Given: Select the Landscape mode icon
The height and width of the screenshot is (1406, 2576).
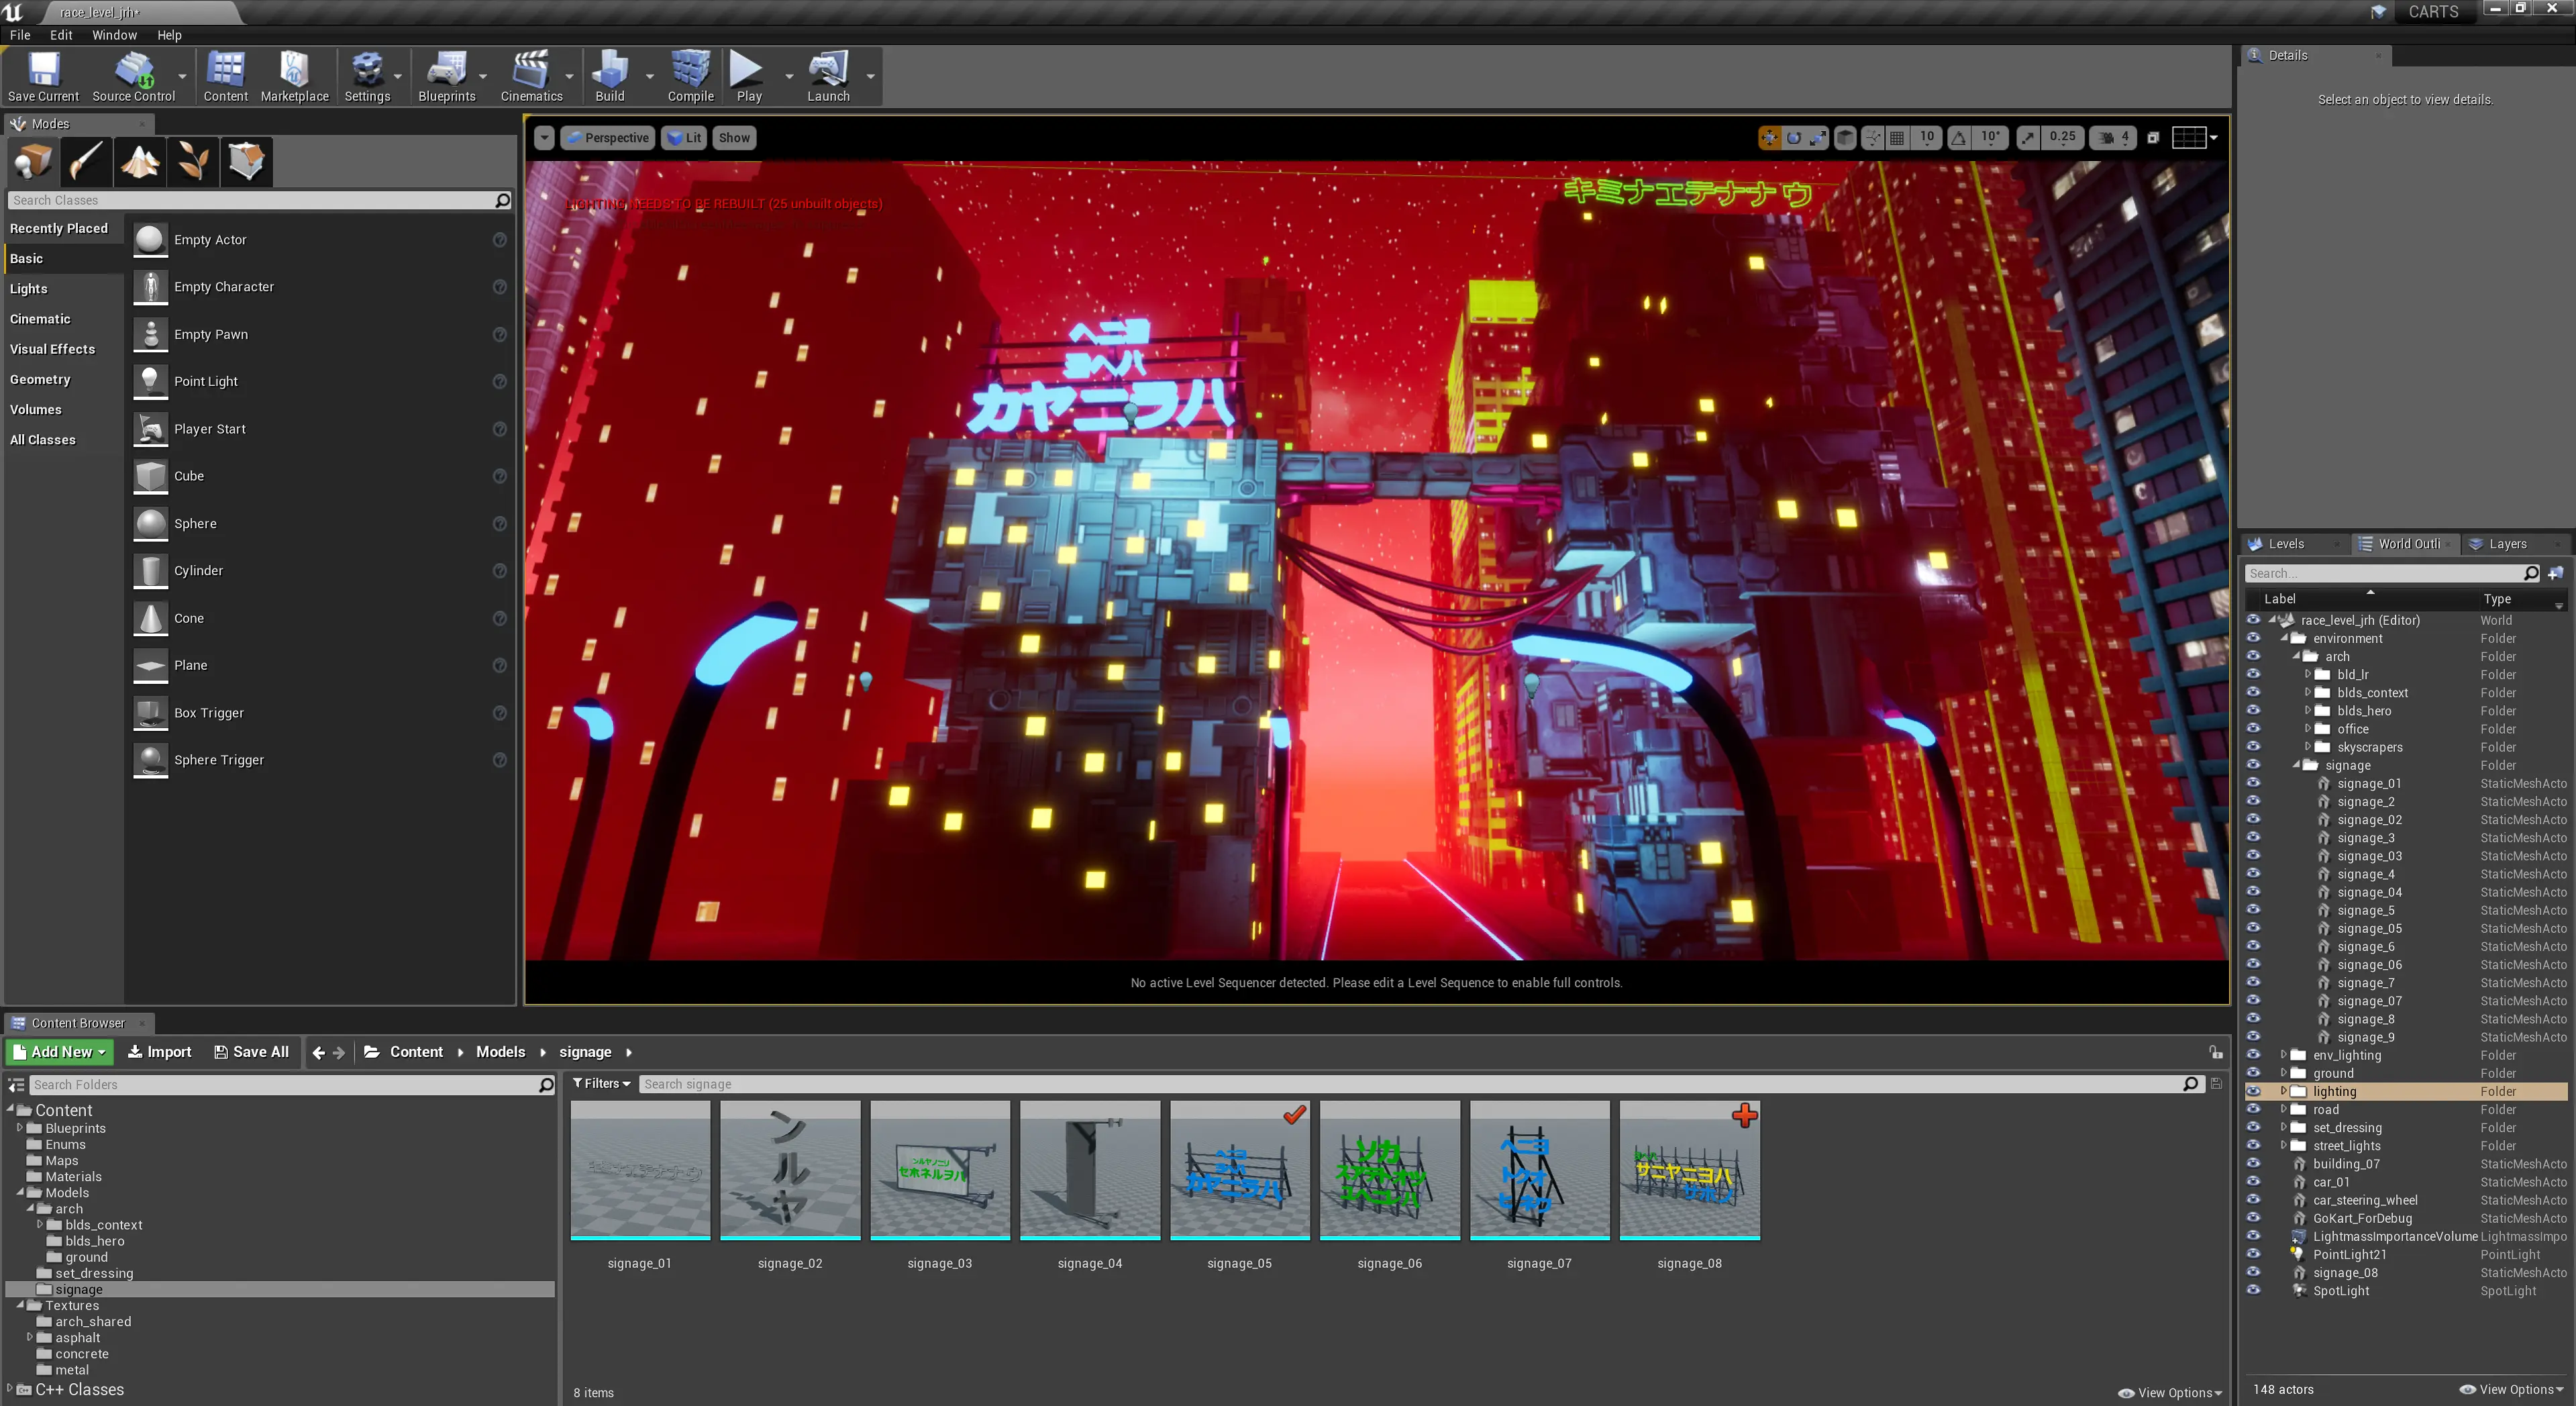Looking at the screenshot, I should pyautogui.click(x=139, y=161).
